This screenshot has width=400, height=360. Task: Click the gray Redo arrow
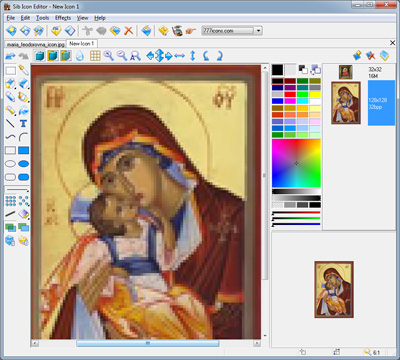tap(23, 56)
